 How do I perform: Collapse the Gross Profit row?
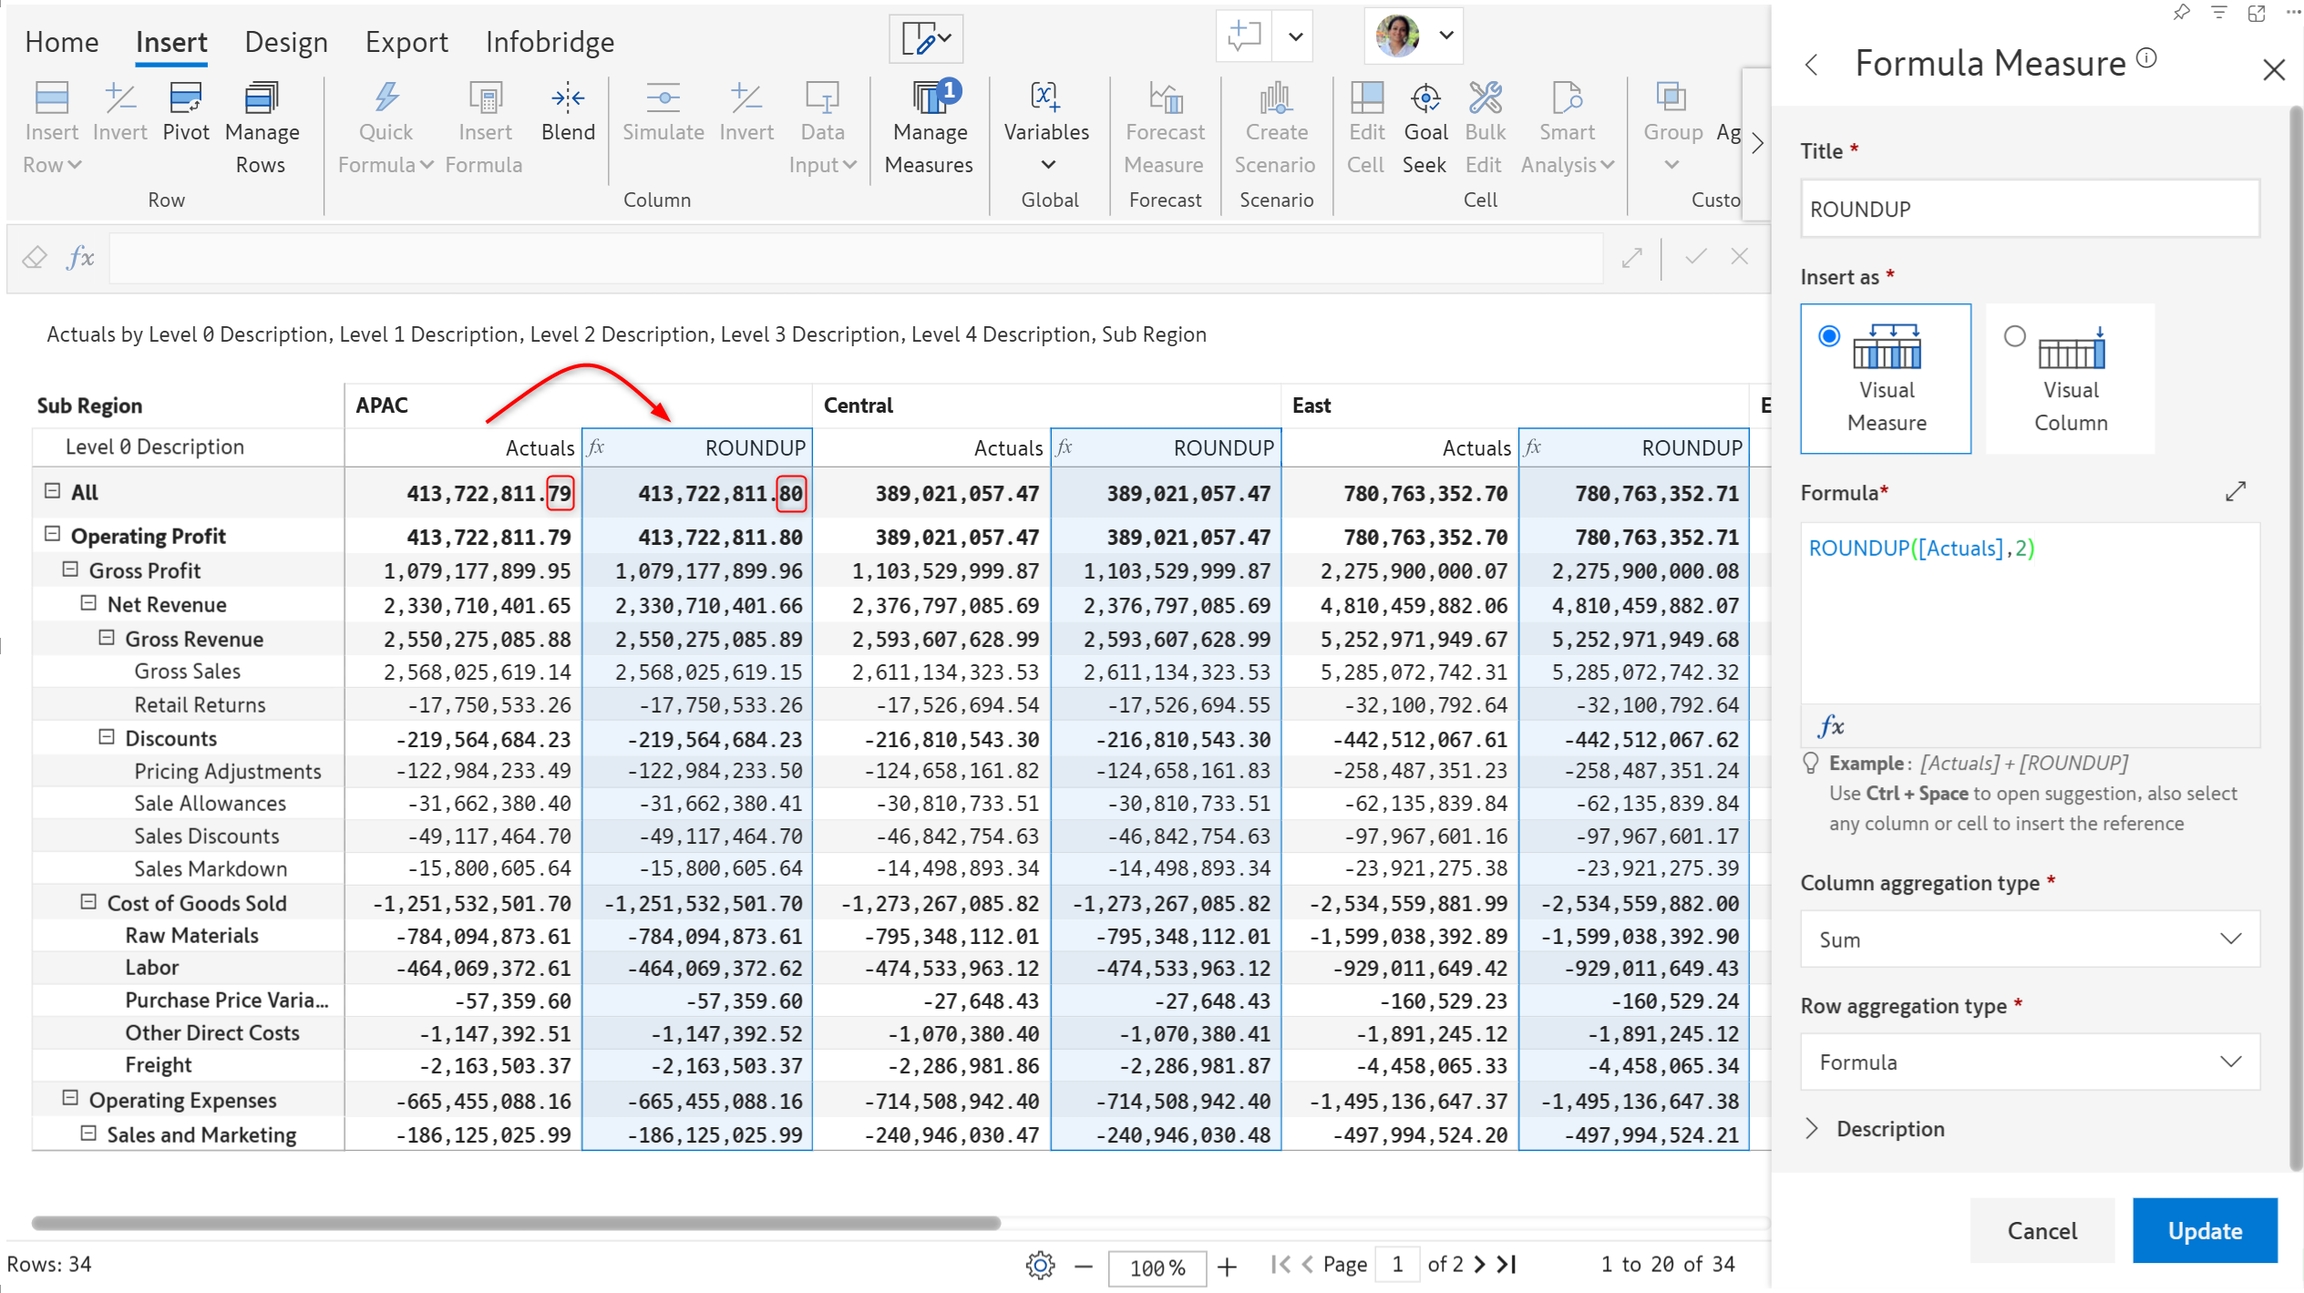[x=71, y=570]
